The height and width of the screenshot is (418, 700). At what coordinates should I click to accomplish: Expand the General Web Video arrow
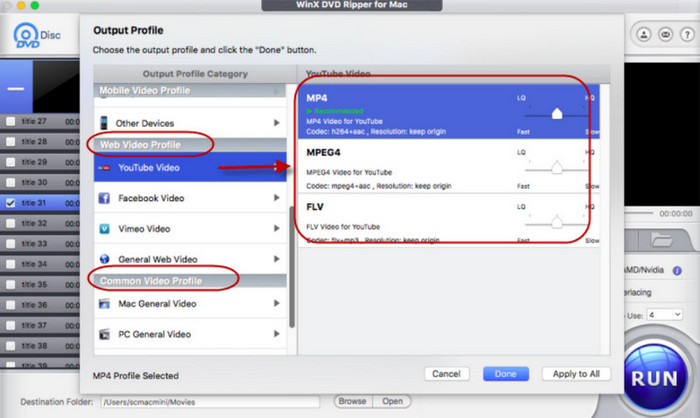(276, 259)
